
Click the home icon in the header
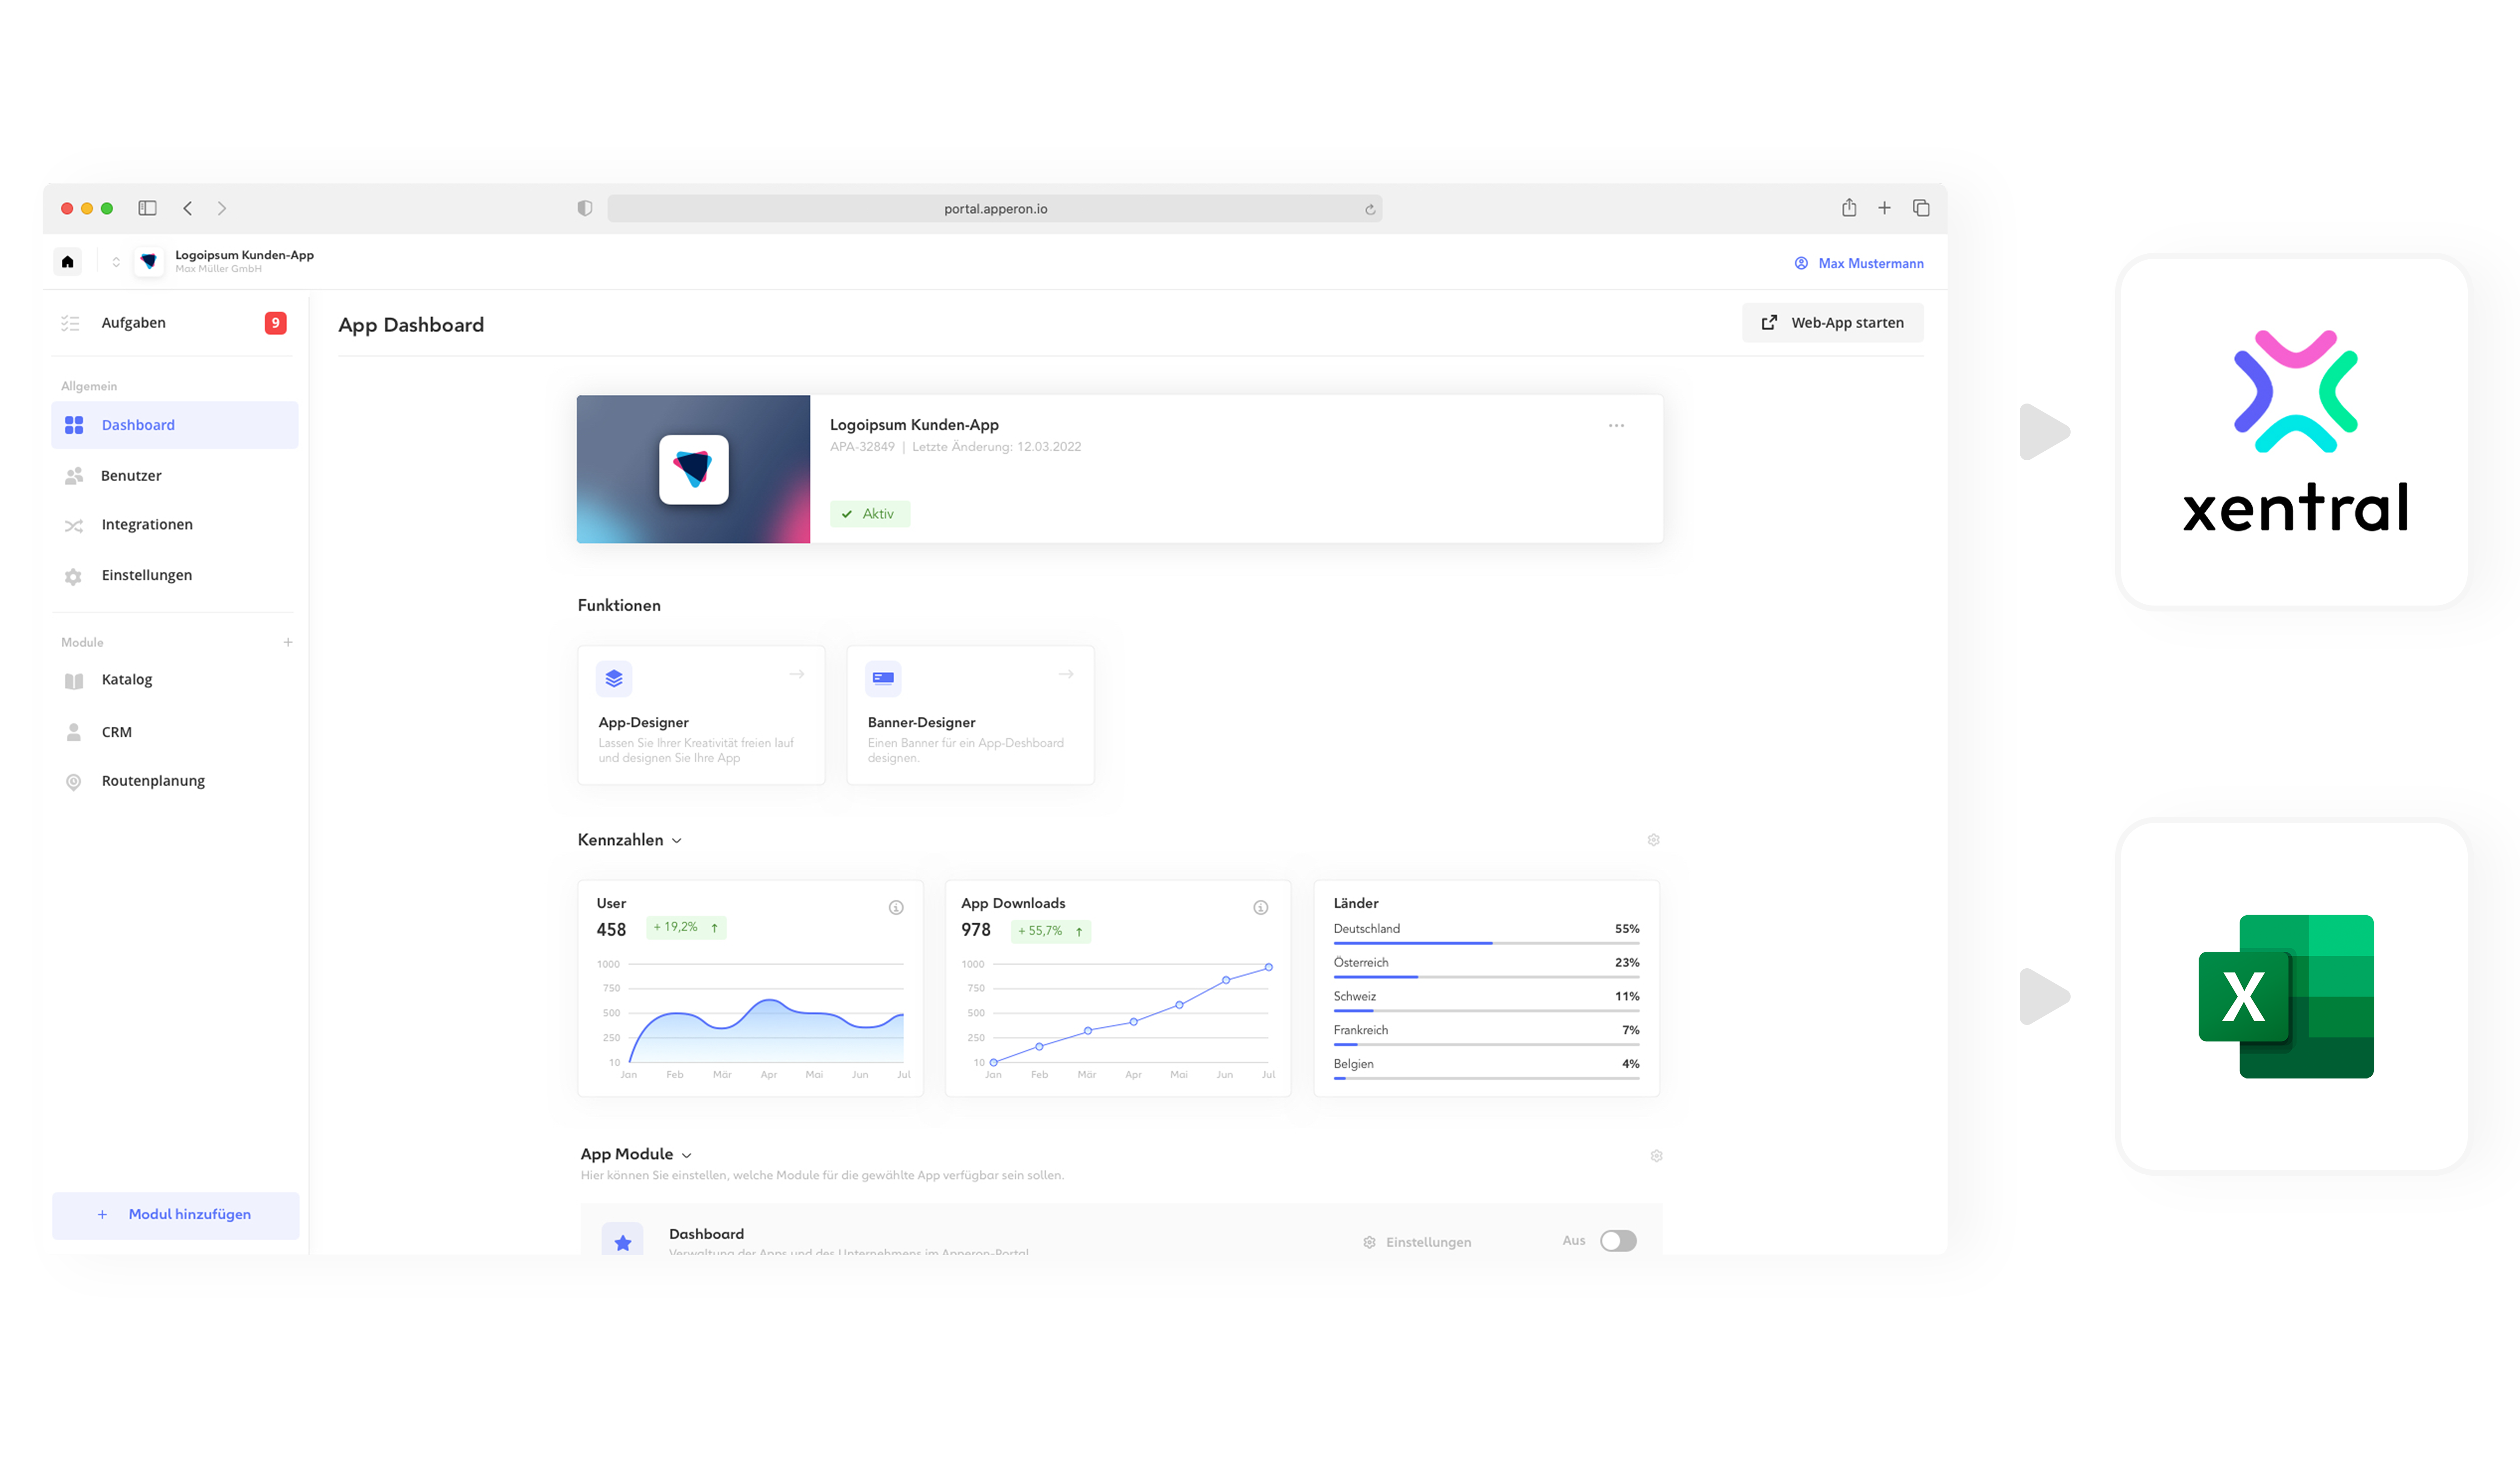[67, 262]
